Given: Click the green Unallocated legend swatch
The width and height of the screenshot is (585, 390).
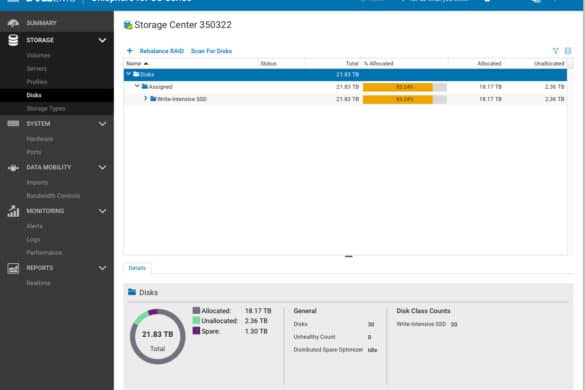Looking at the screenshot, I should [x=196, y=320].
